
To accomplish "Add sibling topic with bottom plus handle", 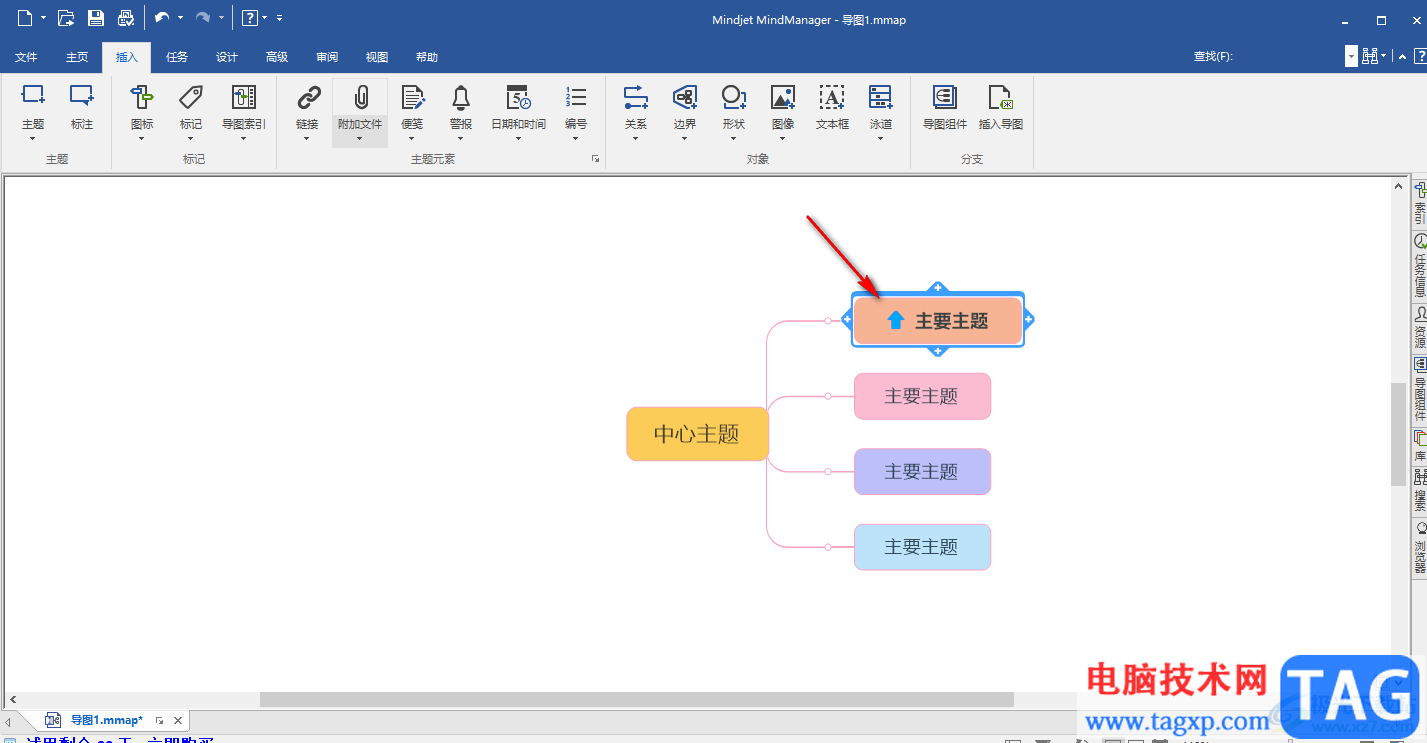I will (937, 351).
